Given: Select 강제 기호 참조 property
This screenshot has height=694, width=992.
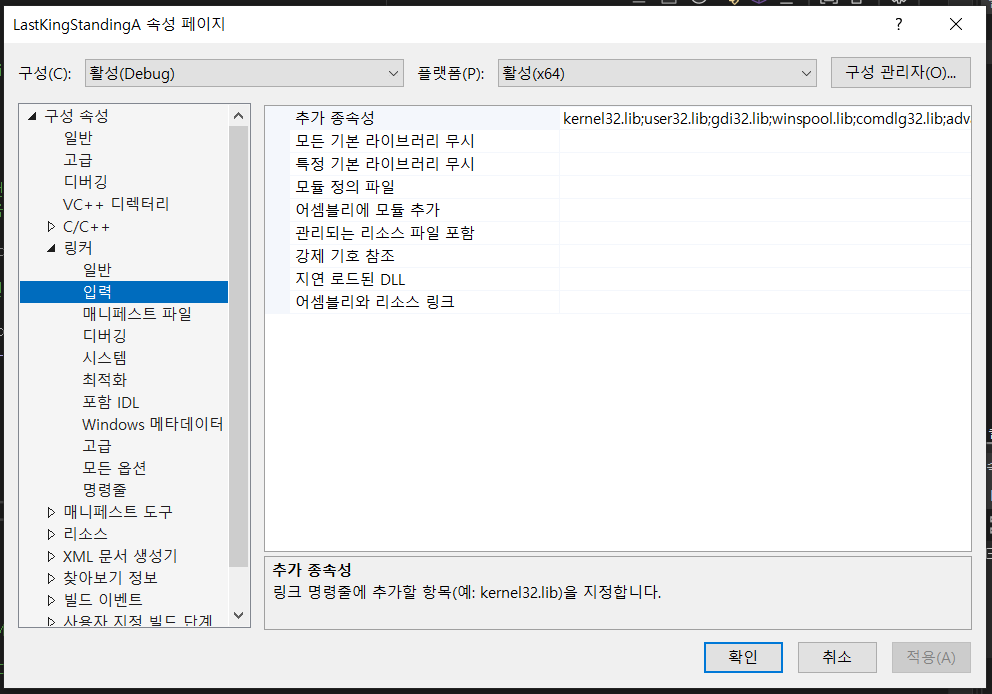Looking at the screenshot, I should [x=345, y=256].
